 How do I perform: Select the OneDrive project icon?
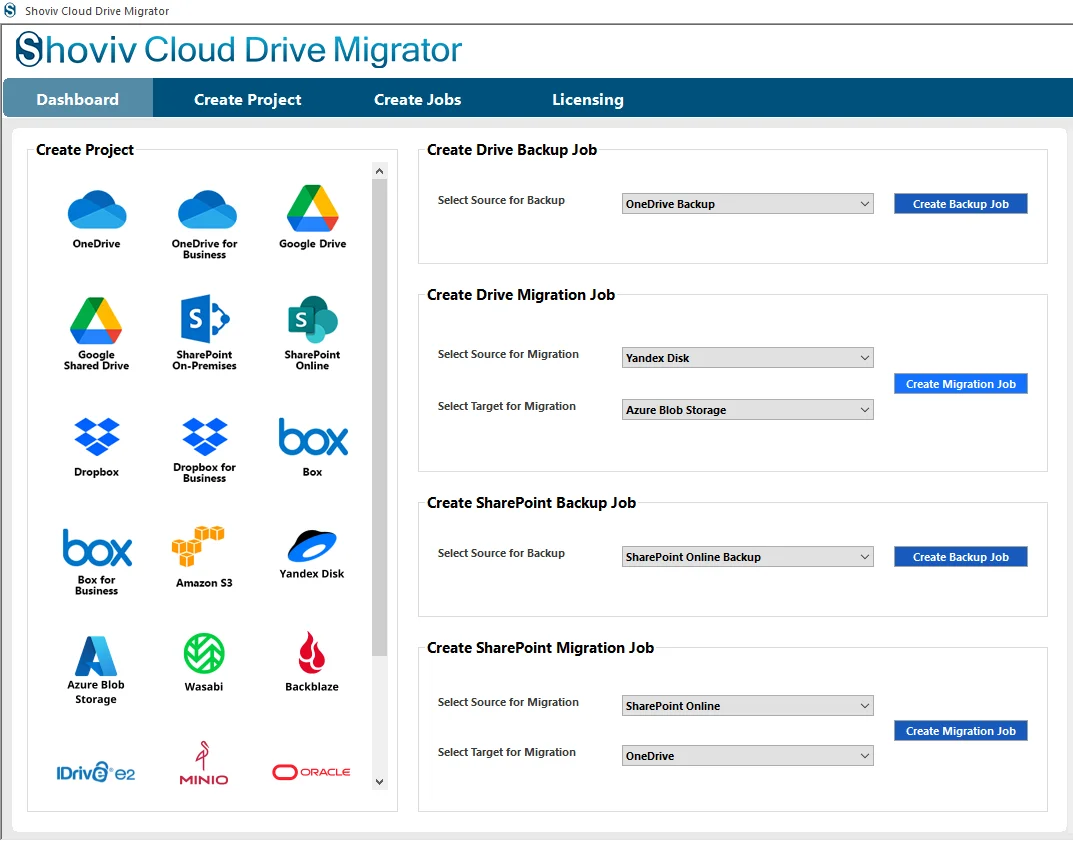point(96,210)
